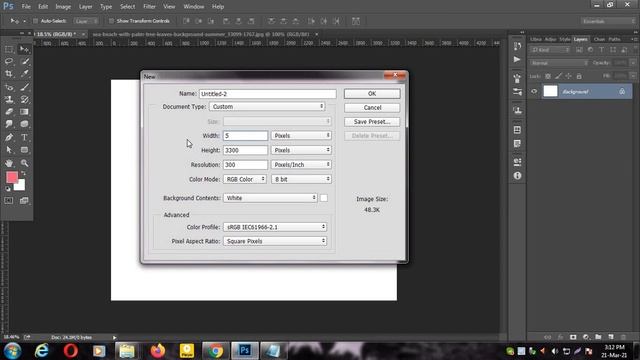Open the Image menu
Viewport: 640px width, 360px height.
click(x=63, y=7)
